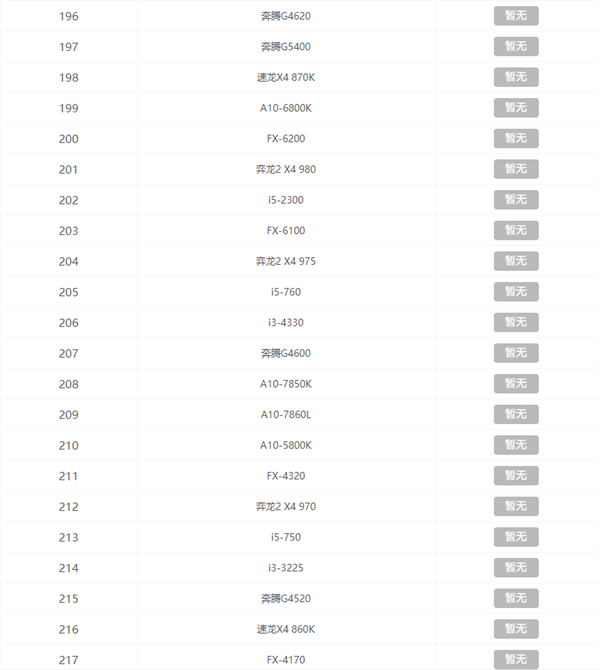Click the A10-7860L processor name
This screenshot has width=600, height=670.
pos(286,414)
